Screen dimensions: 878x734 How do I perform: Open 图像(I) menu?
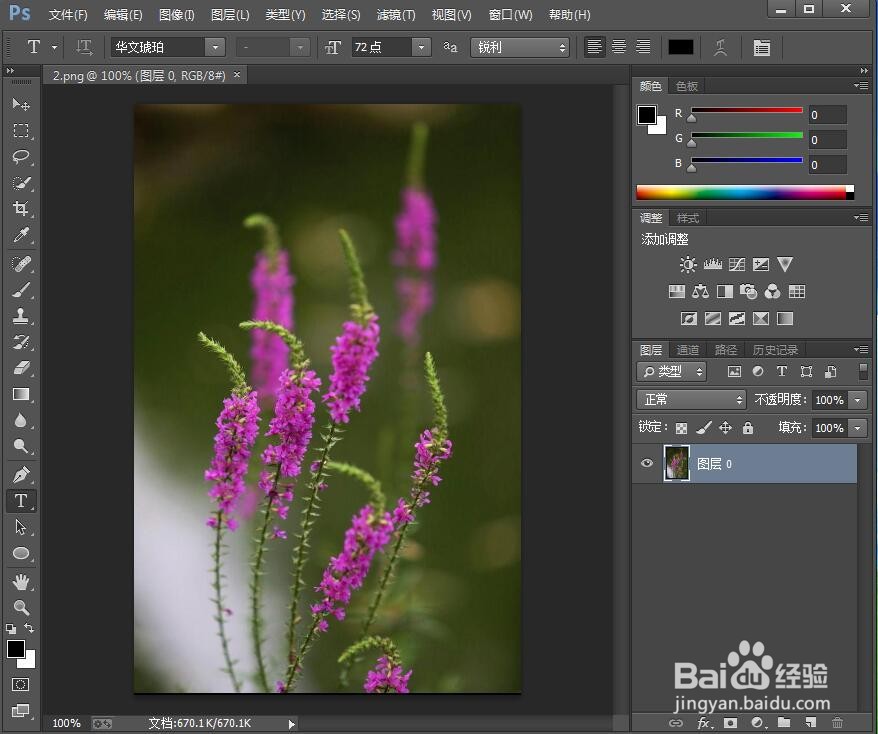176,15
